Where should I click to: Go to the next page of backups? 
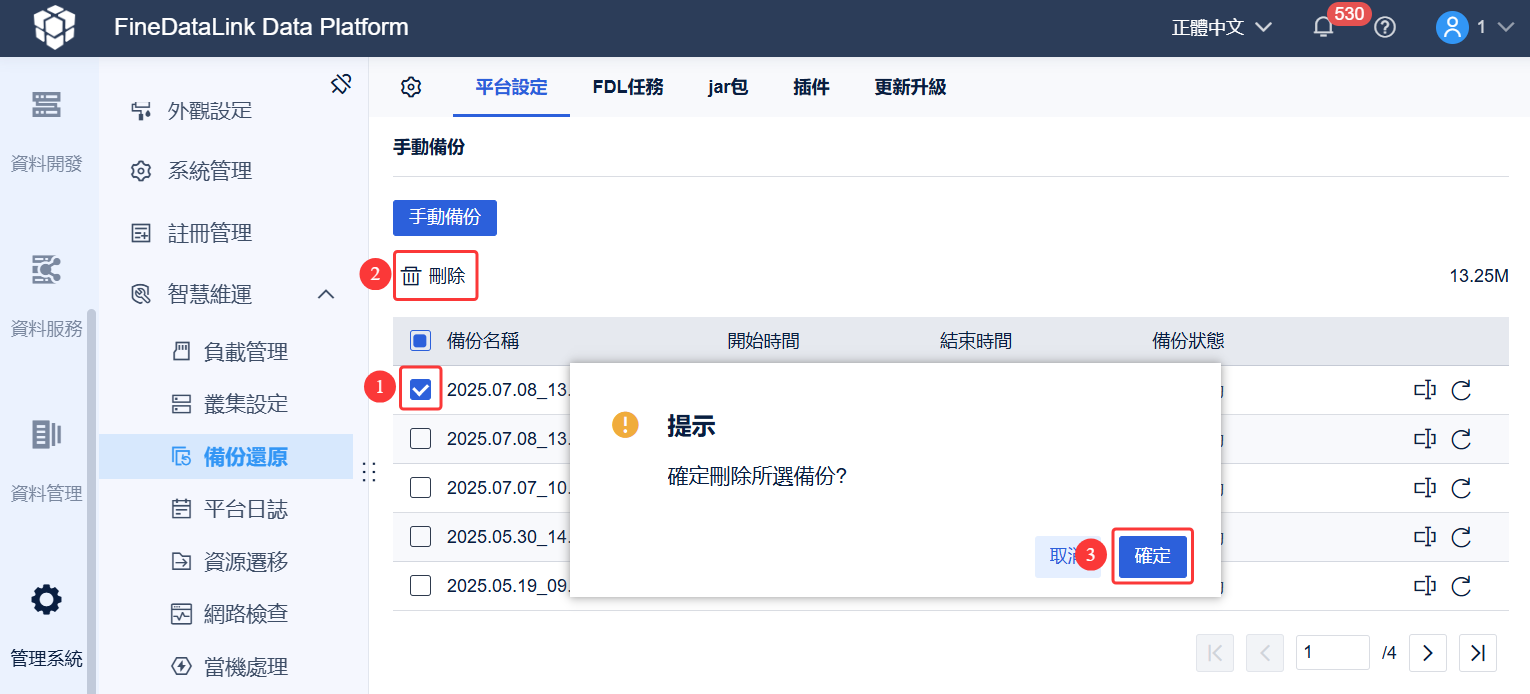pos(1428,653)
